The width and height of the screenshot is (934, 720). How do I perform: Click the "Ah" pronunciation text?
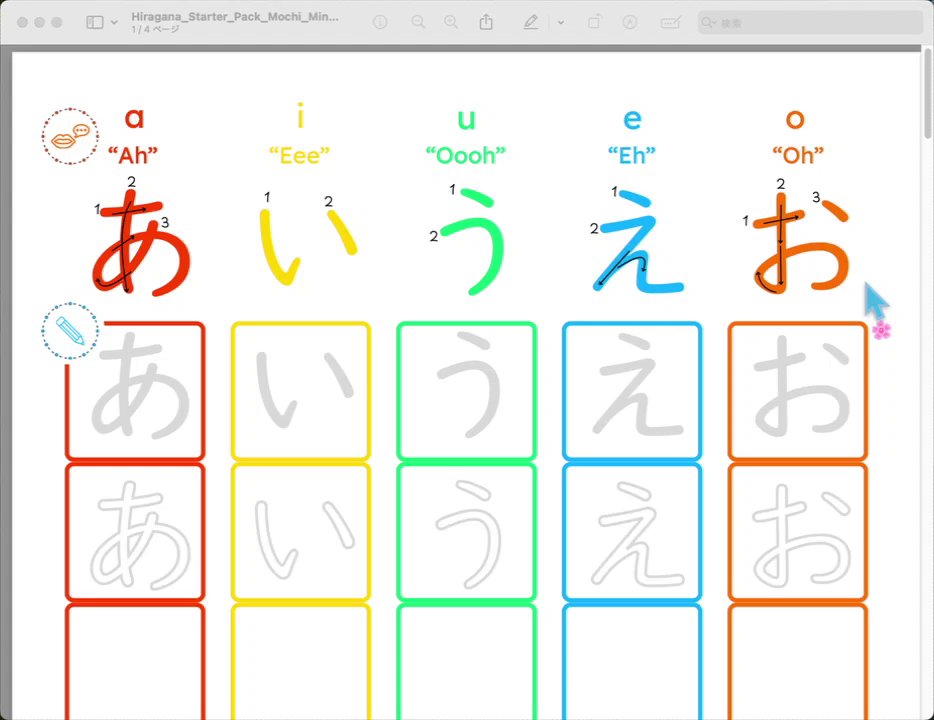(x=133, y=155)
